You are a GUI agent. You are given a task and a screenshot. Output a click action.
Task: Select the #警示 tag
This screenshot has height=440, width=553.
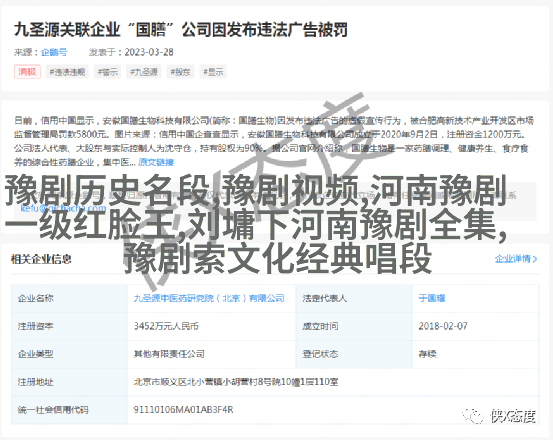click(108, 72)
